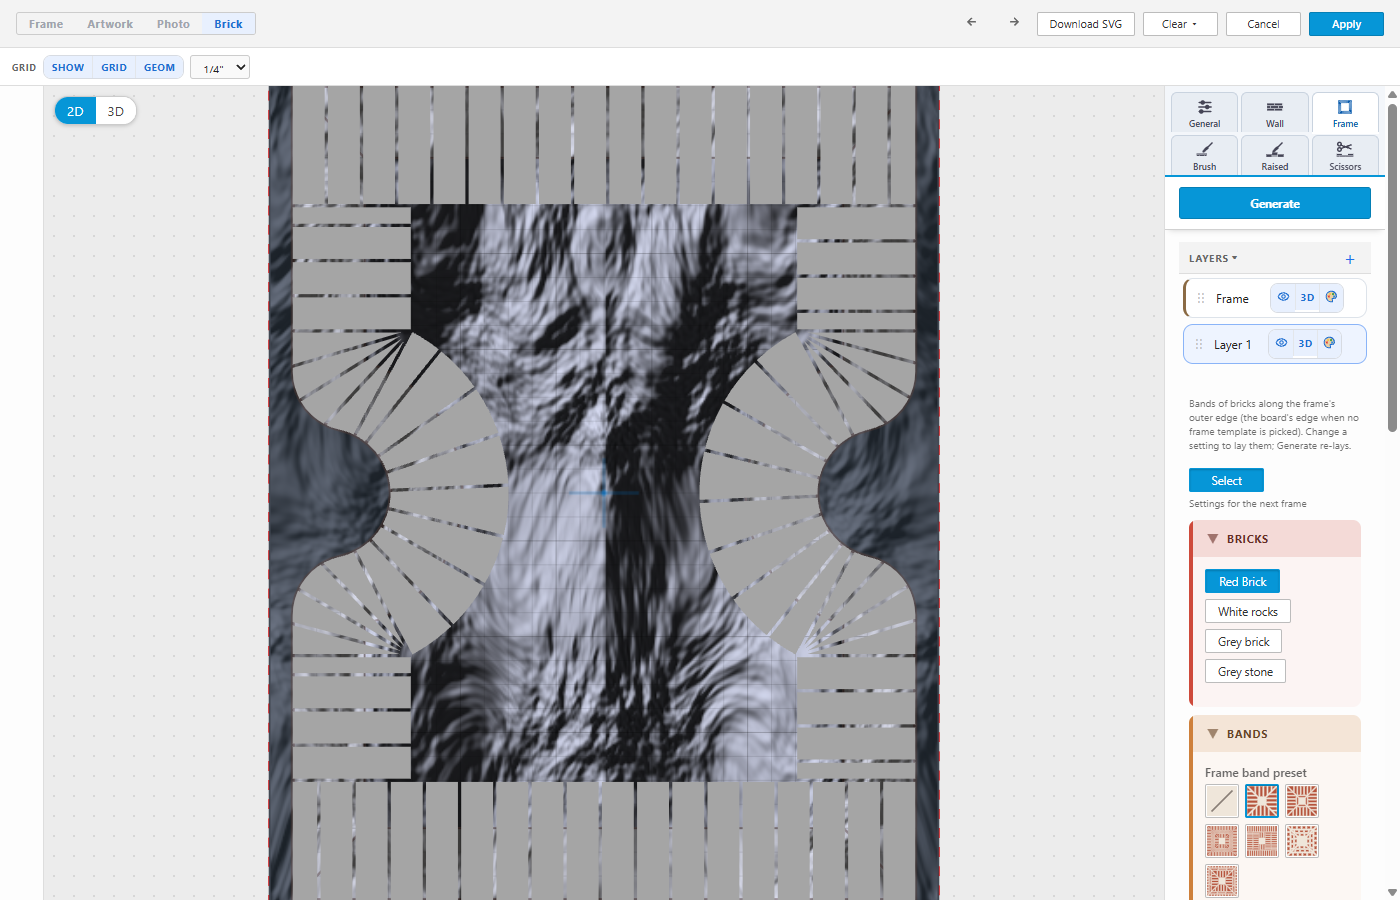Switch to the Photo tab
The image size is (1400, 900).
pyautogui.click(x=173, y=24)
